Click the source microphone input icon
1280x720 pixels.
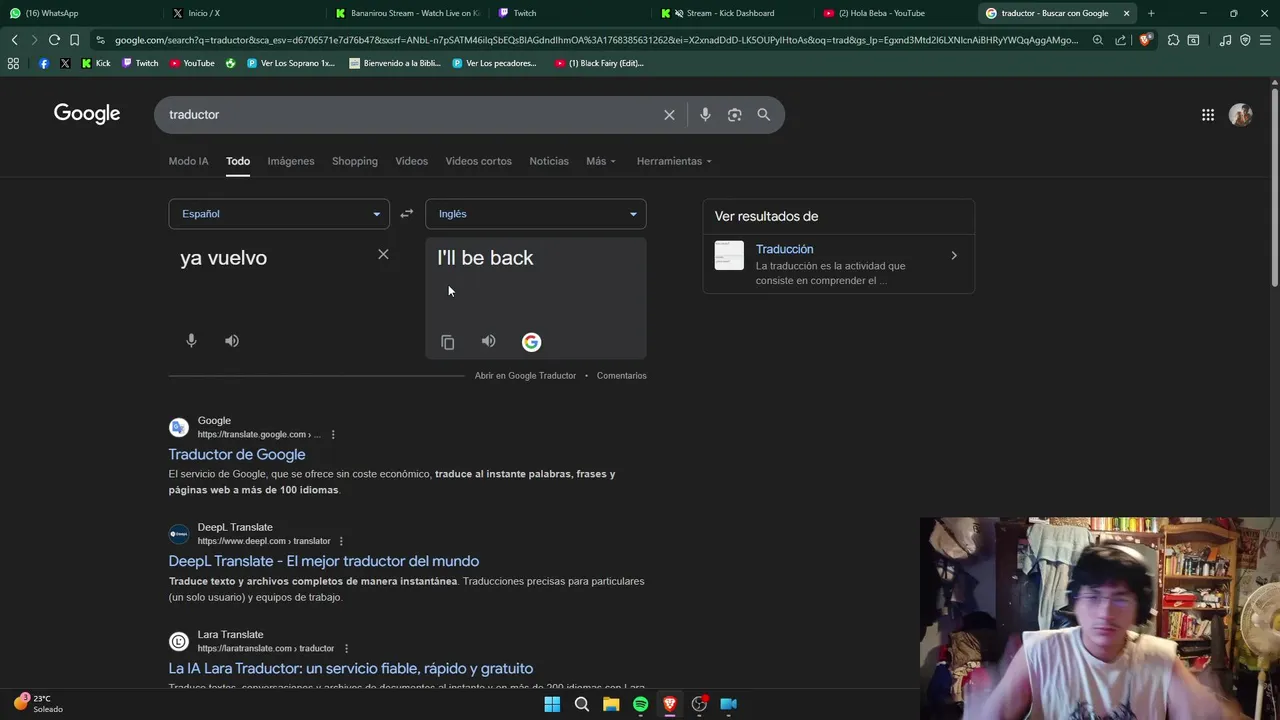[191, 341]
